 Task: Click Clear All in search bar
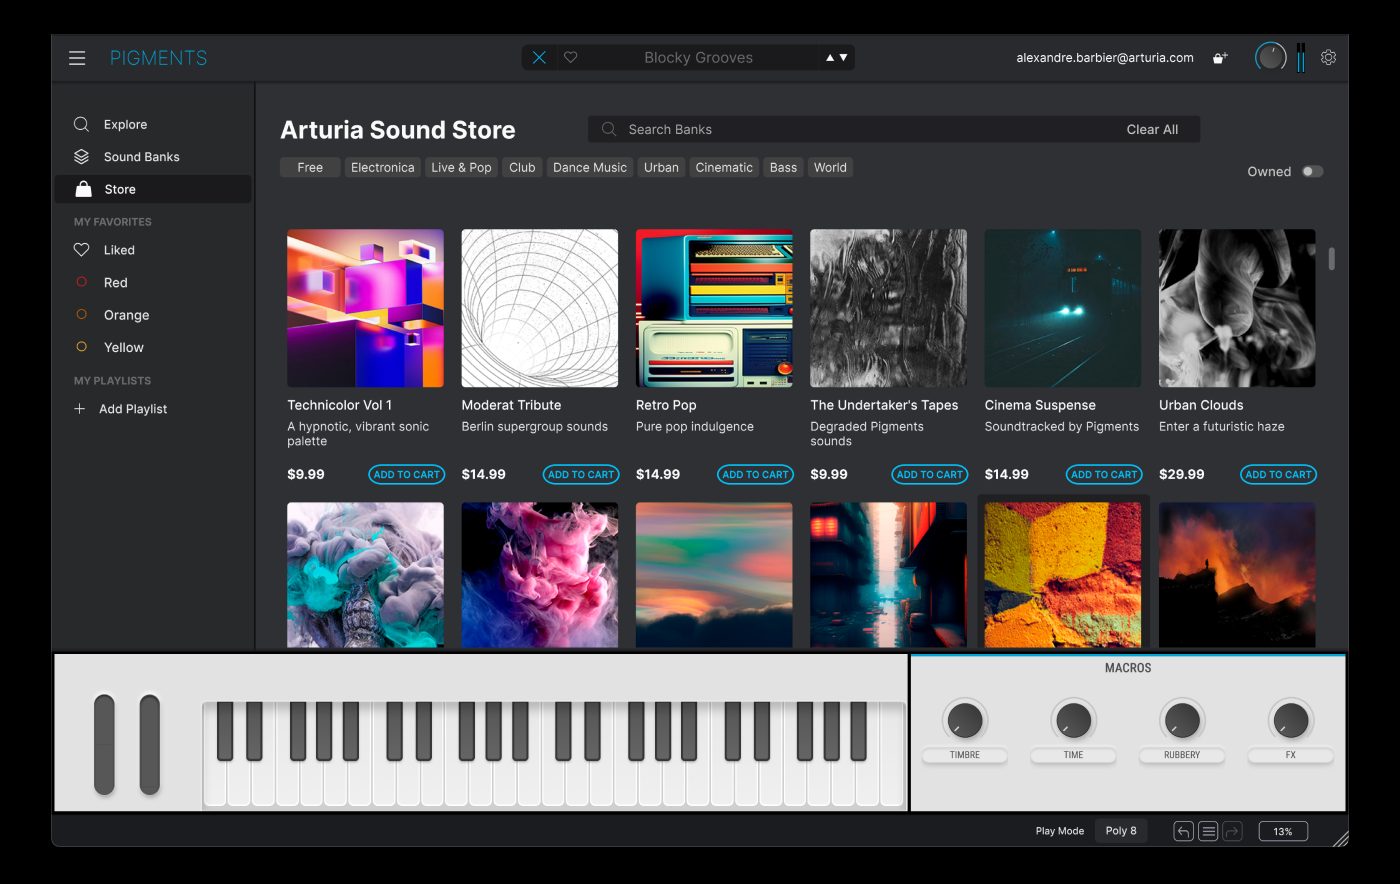point(1152,129)
